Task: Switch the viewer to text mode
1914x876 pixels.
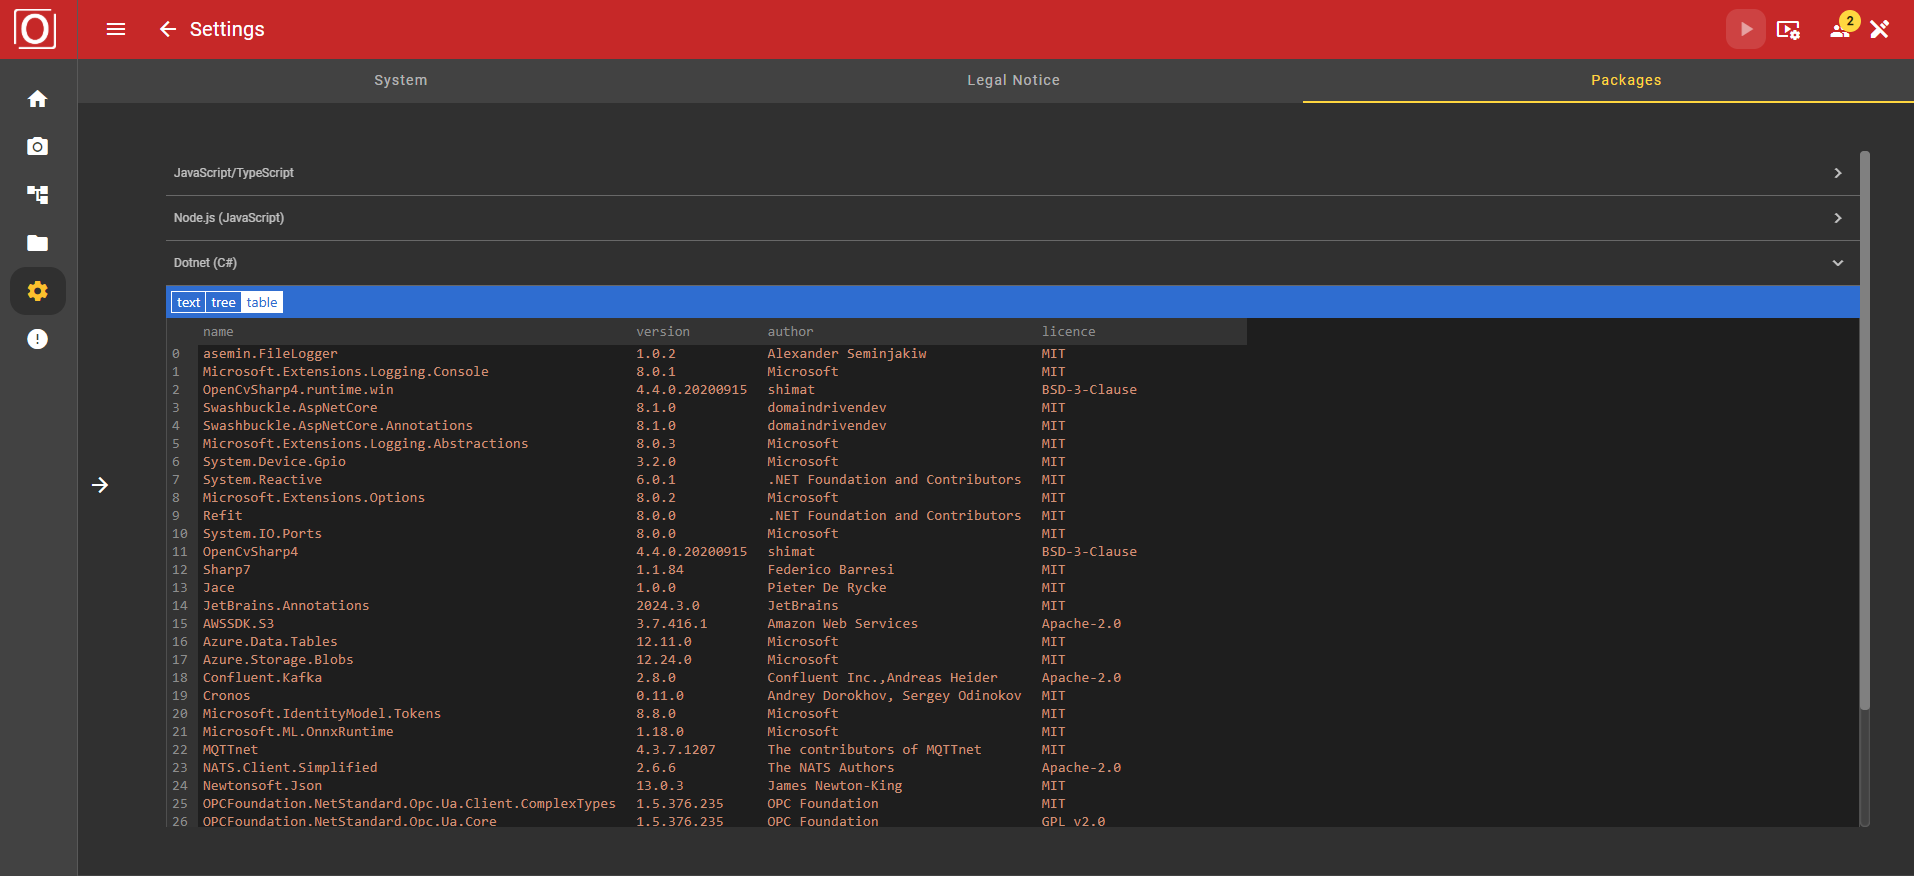Action: 188,302
